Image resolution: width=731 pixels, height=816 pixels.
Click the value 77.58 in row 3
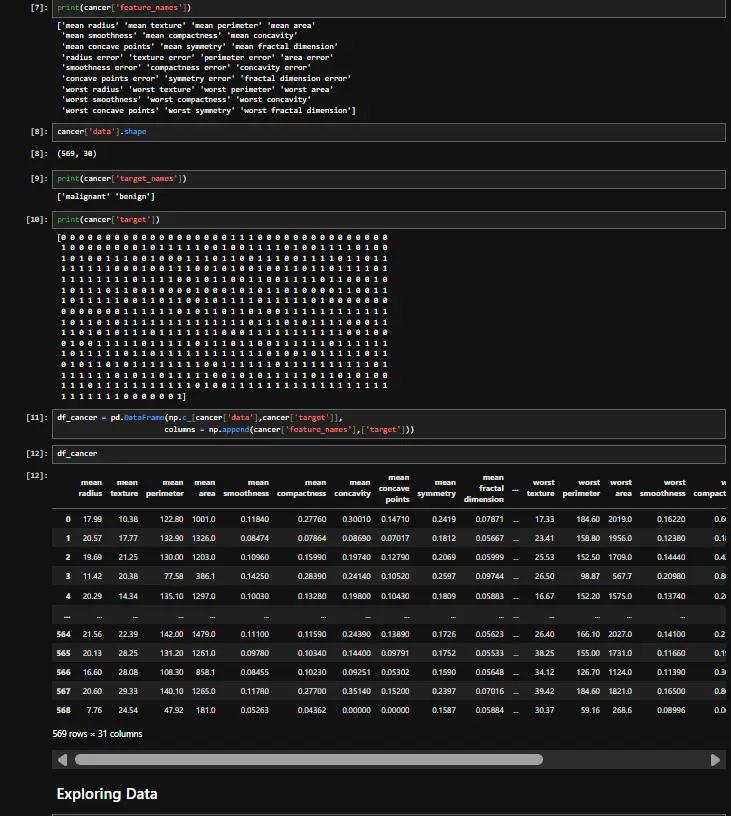174,576
